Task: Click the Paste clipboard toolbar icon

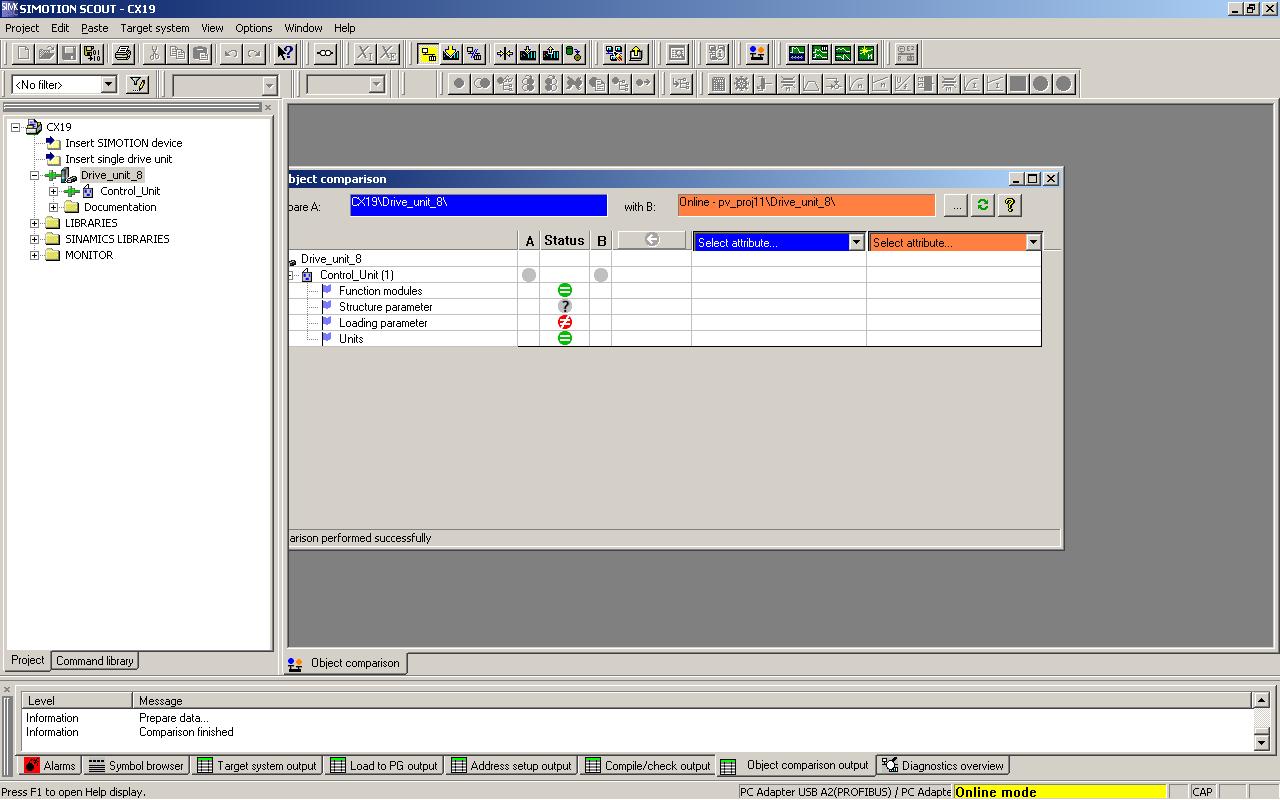Action: coord(201,54)
